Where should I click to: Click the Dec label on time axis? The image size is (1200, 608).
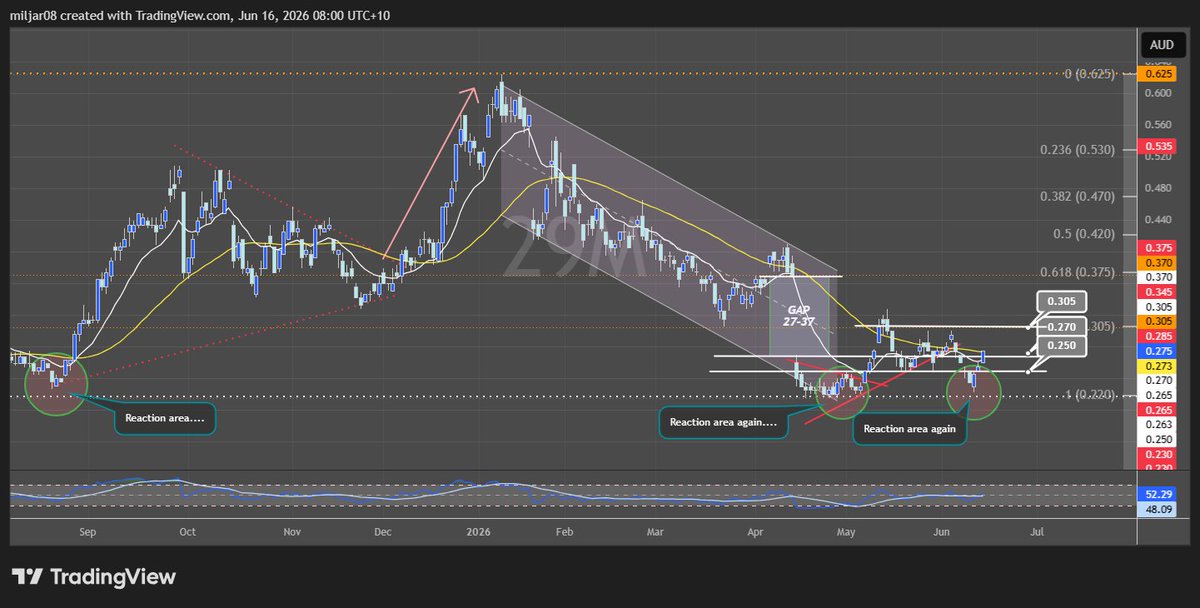(x=383, y=533)
